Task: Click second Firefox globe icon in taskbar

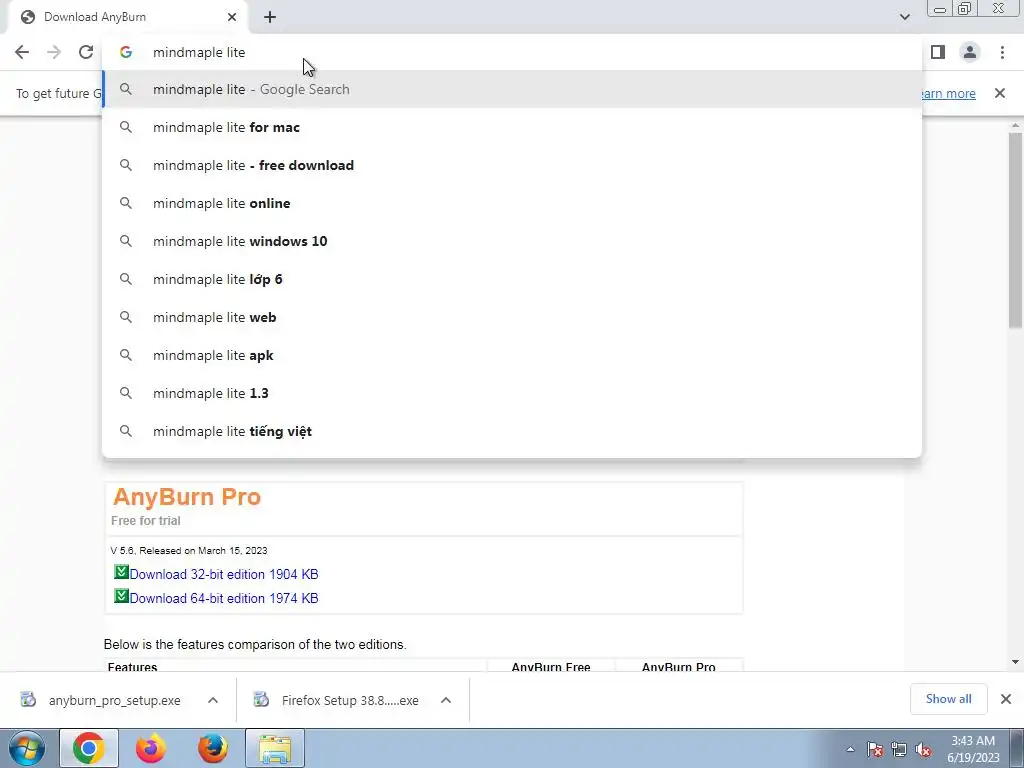Action: (213, 748)
